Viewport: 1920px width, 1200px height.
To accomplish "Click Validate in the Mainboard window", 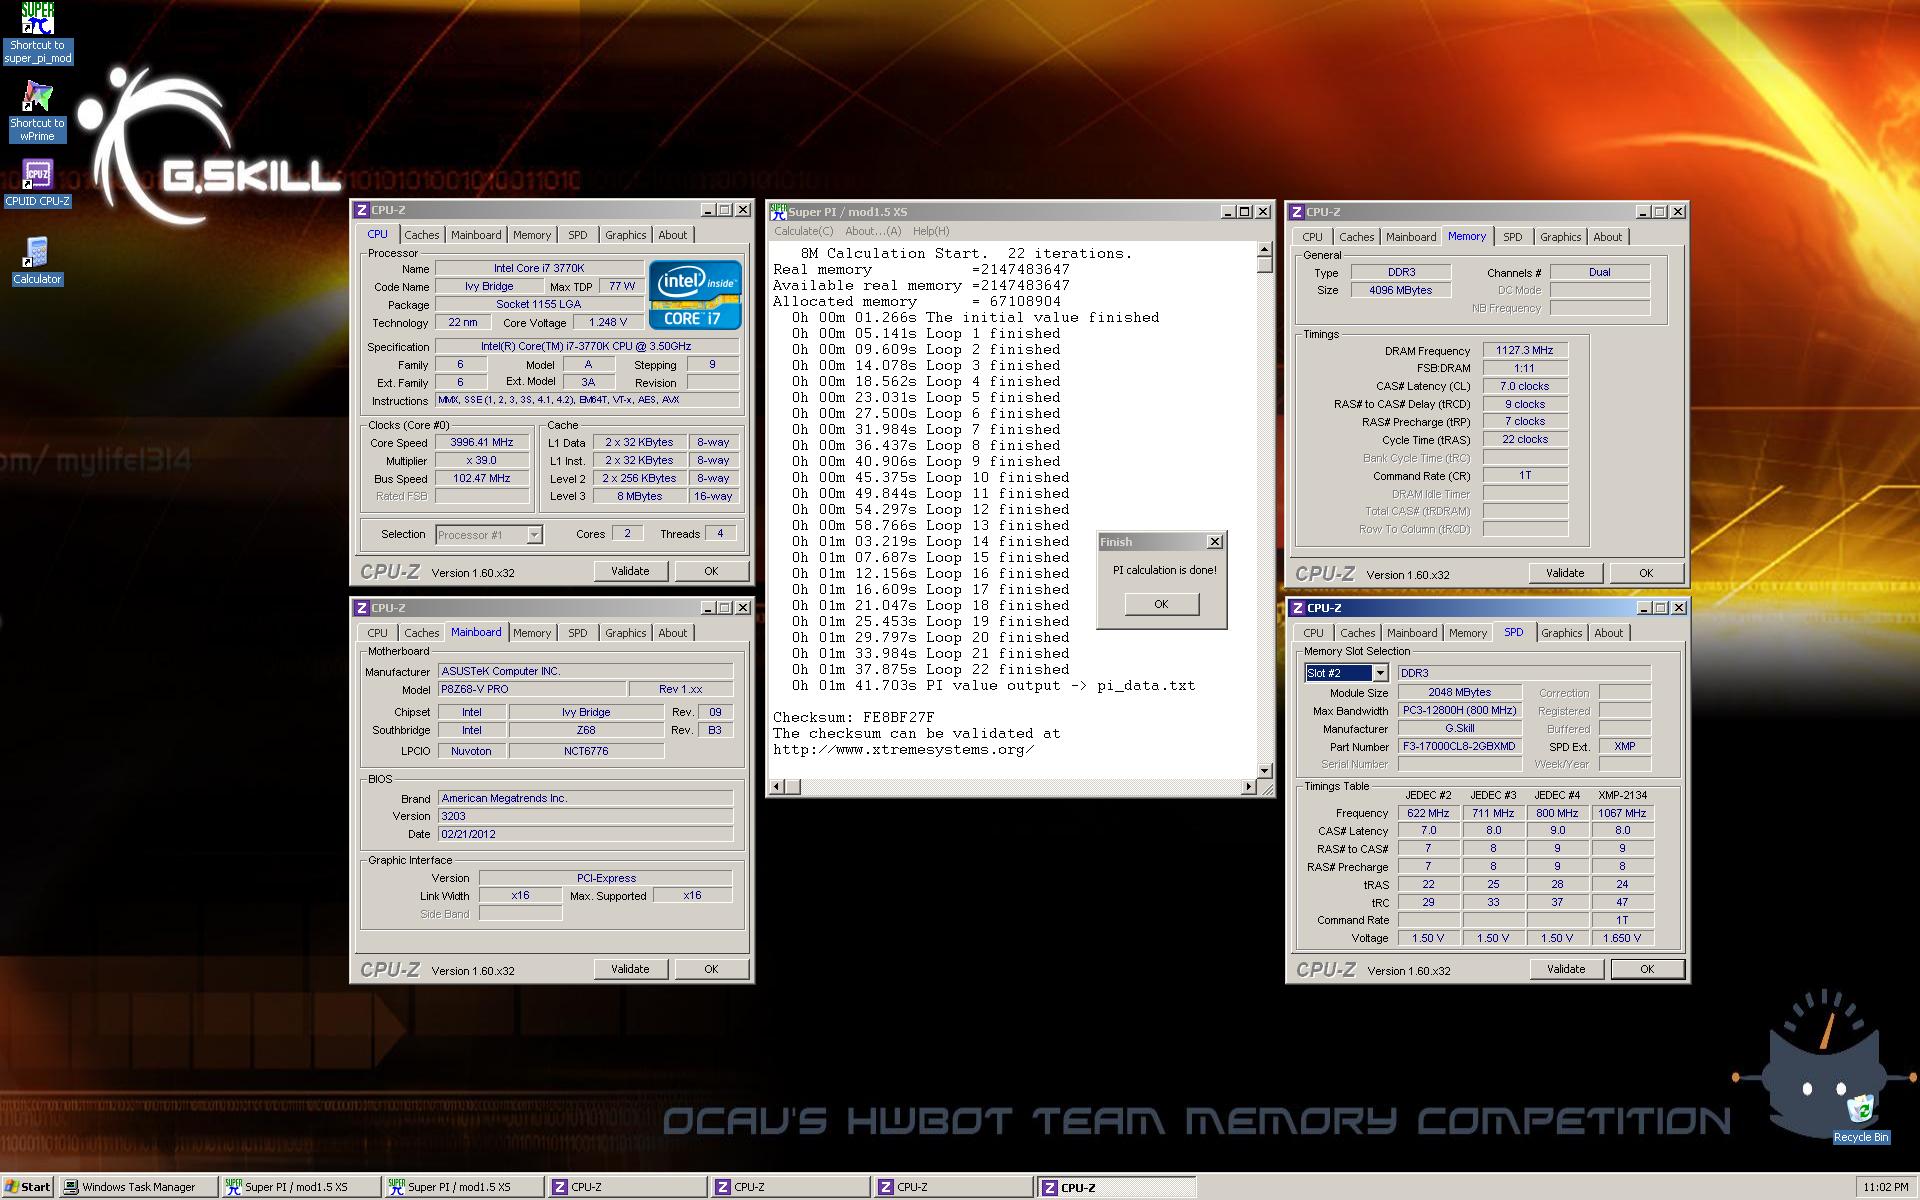I will (630, 969).
